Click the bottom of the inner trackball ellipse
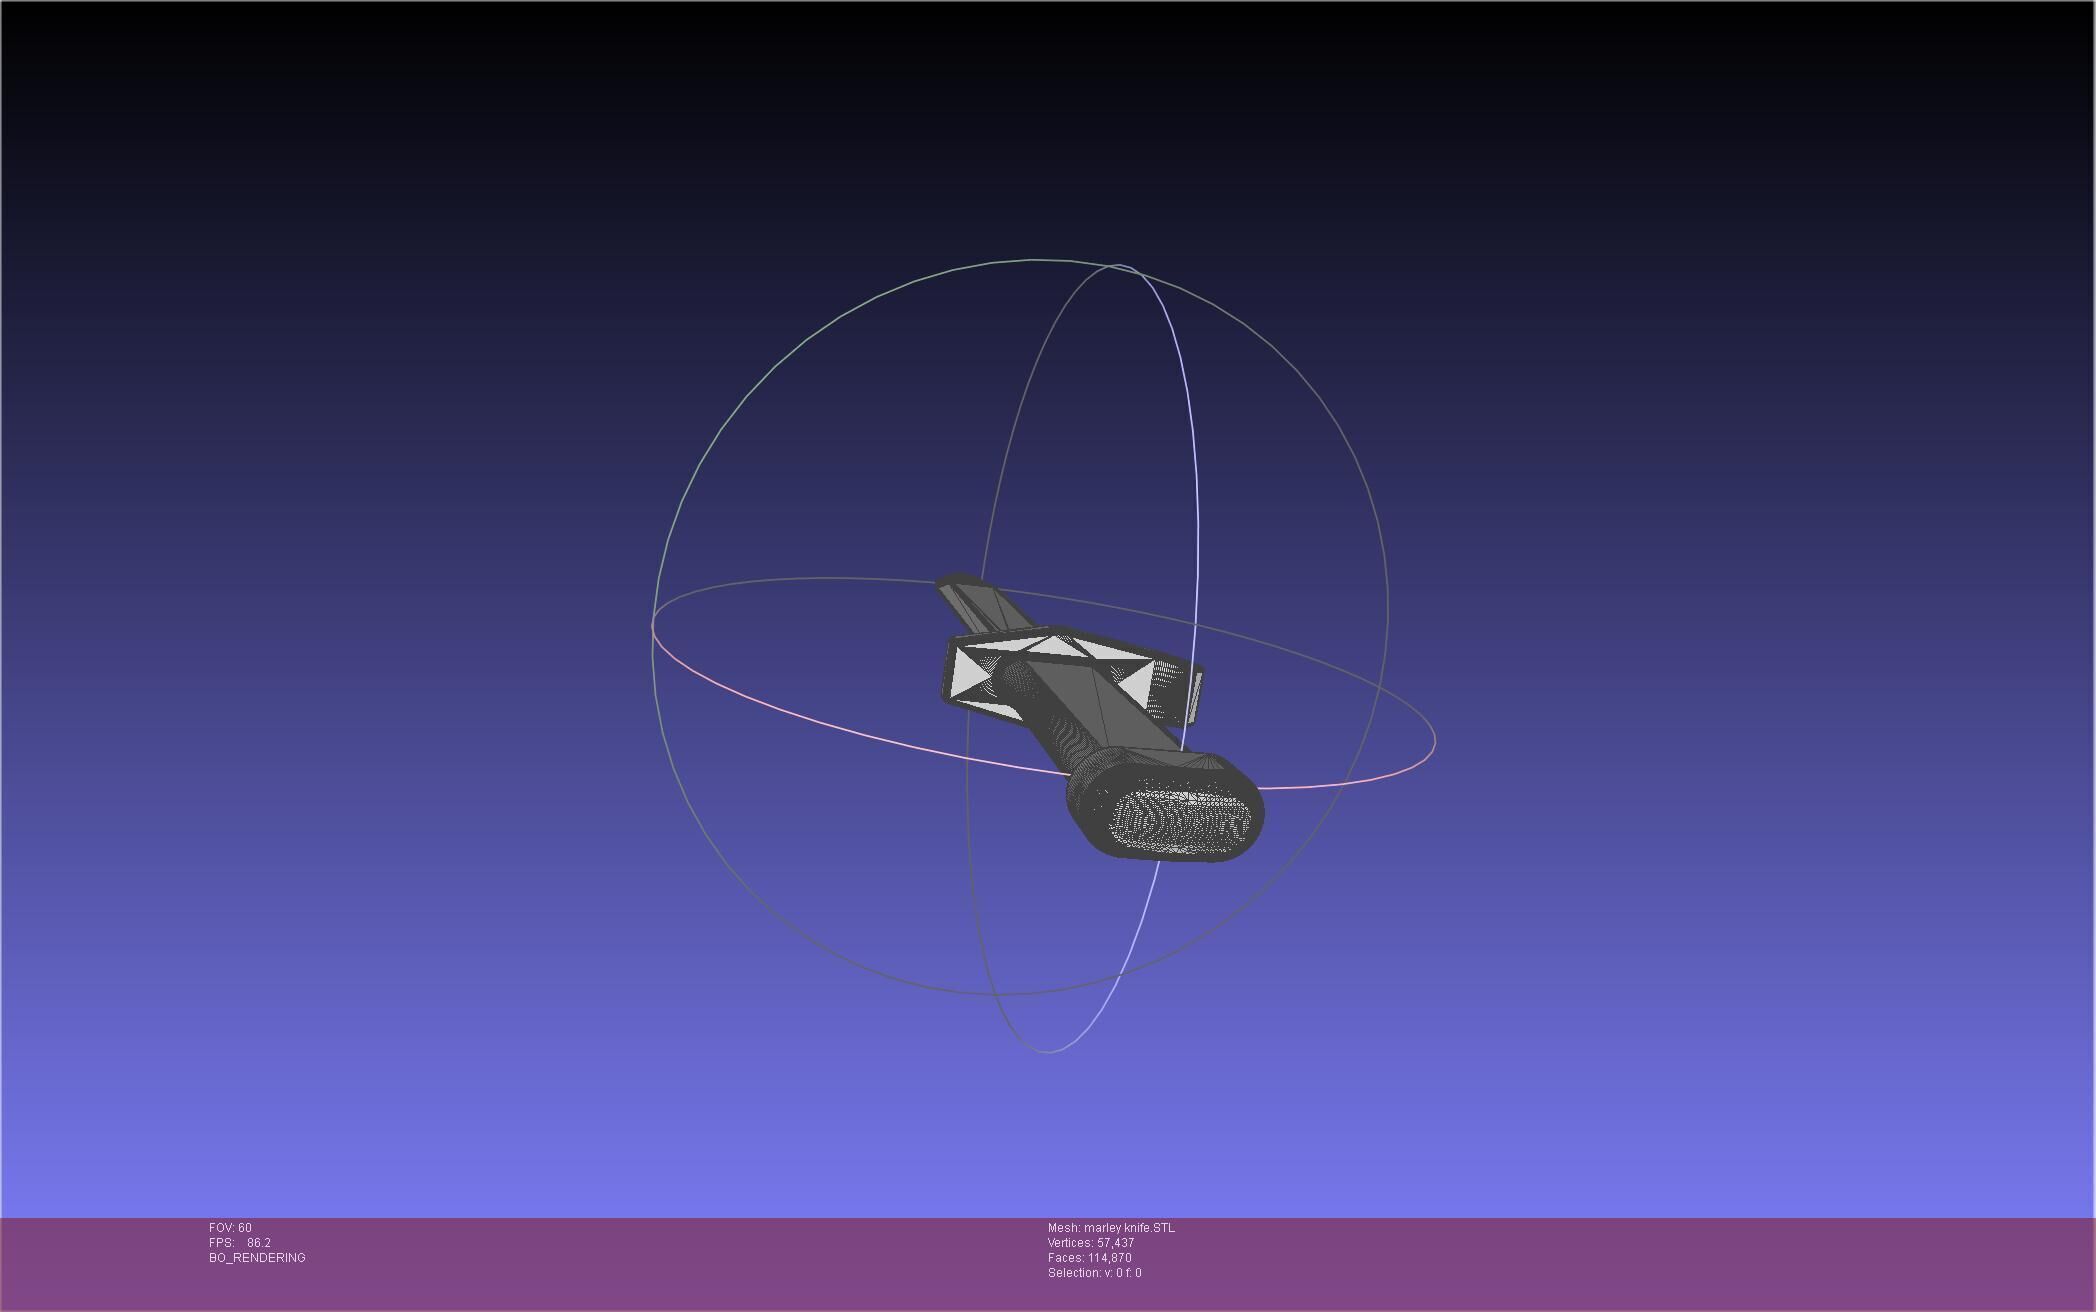Screen dimensions: 2096x1312 coord(1048,1051)
